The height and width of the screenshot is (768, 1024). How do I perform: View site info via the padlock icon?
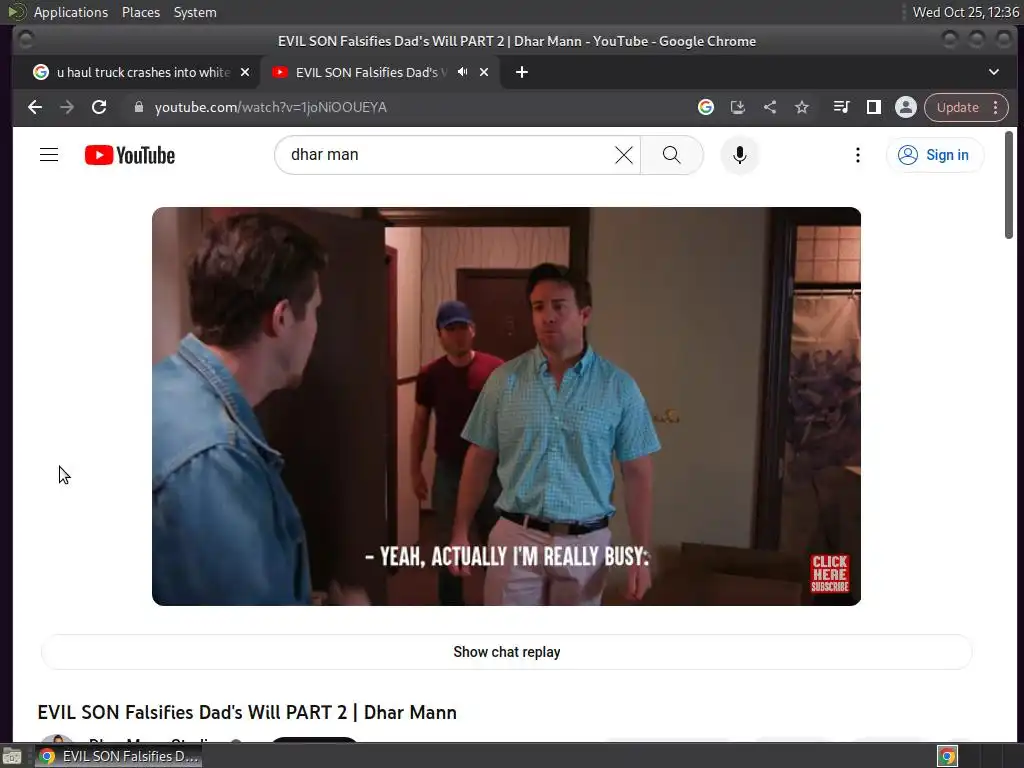coord(138,107)
